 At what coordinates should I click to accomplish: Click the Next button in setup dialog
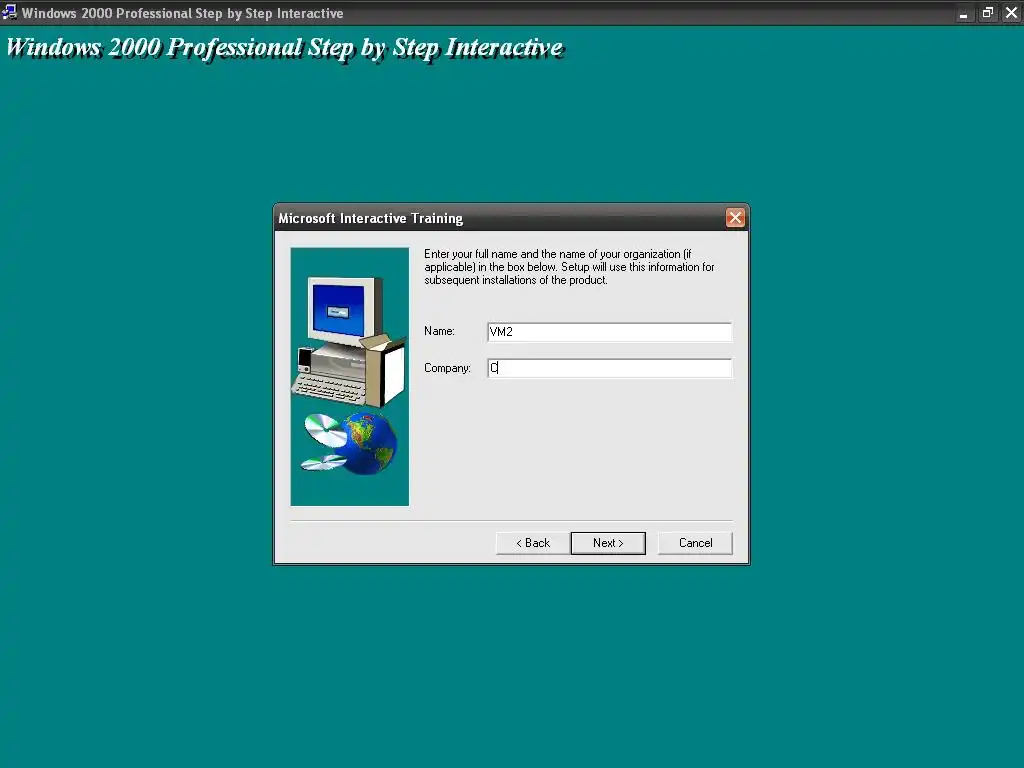pos(608,543)
